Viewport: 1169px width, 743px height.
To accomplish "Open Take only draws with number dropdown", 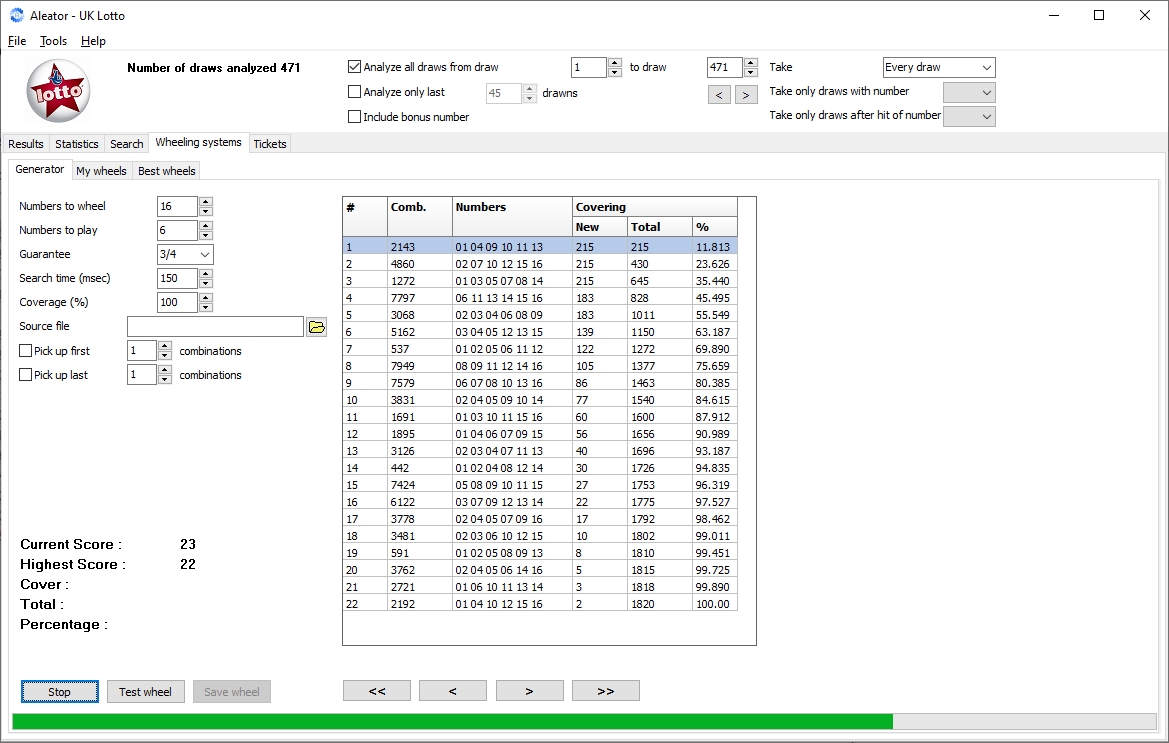I will [969, 92].
